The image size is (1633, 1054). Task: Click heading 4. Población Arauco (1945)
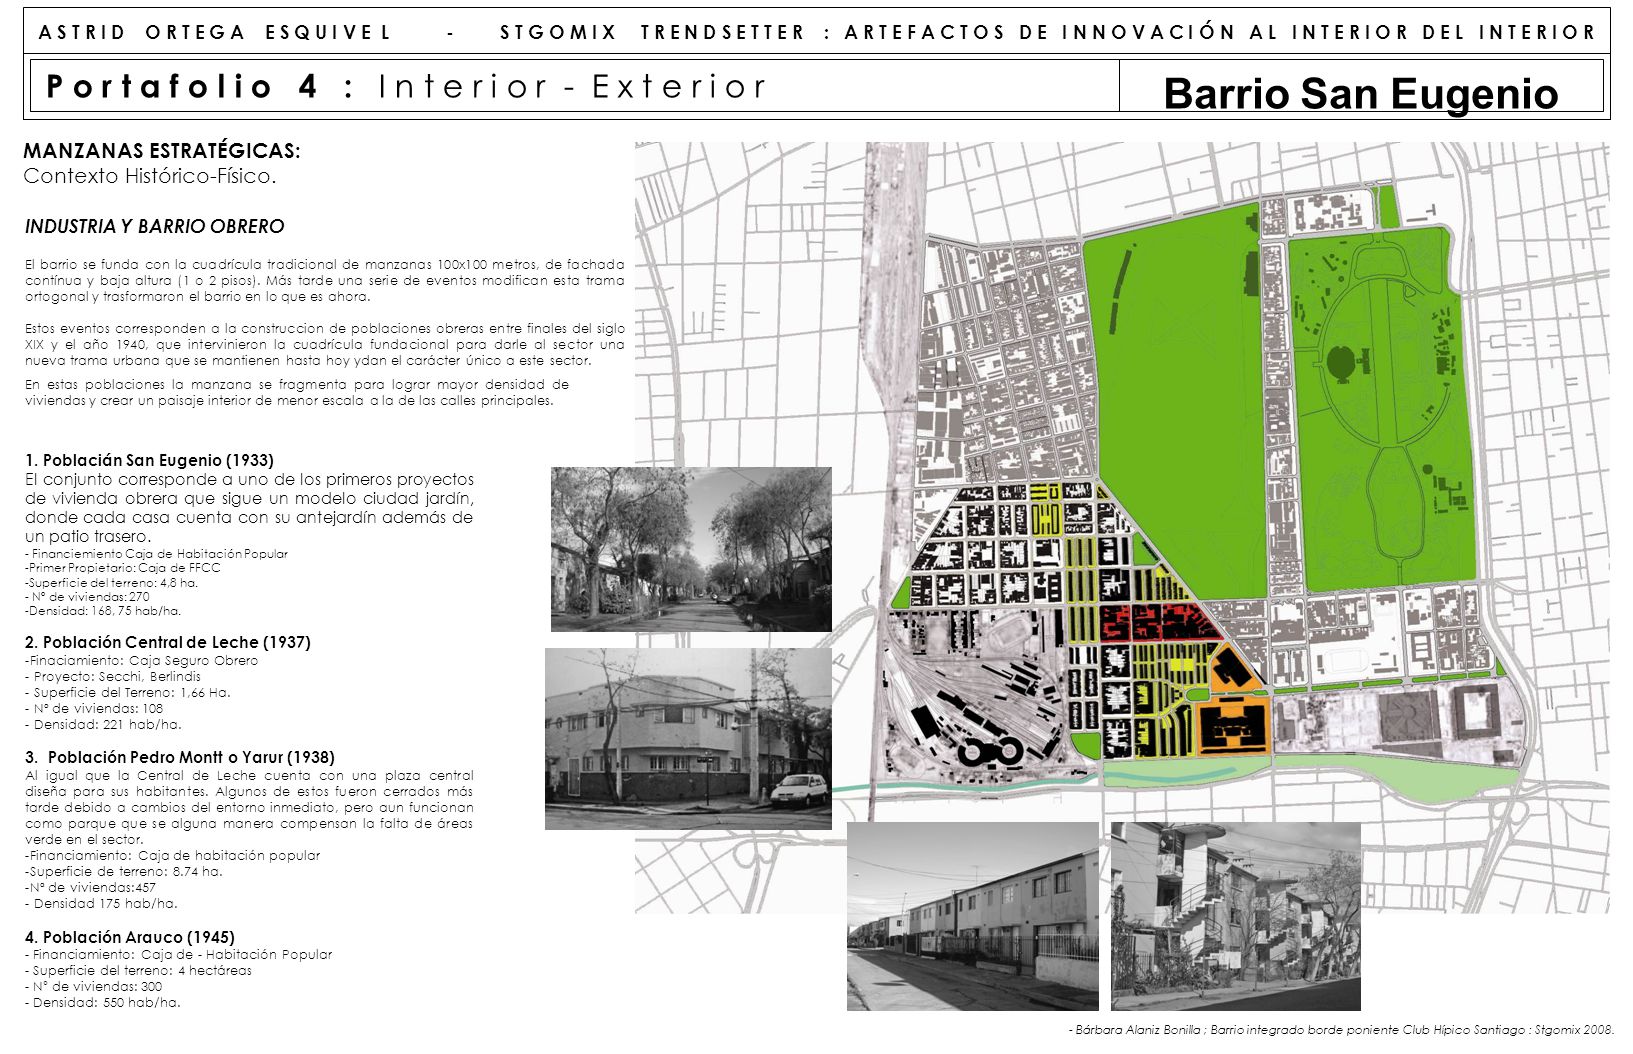pyautogui.click(x=130, y=937)
